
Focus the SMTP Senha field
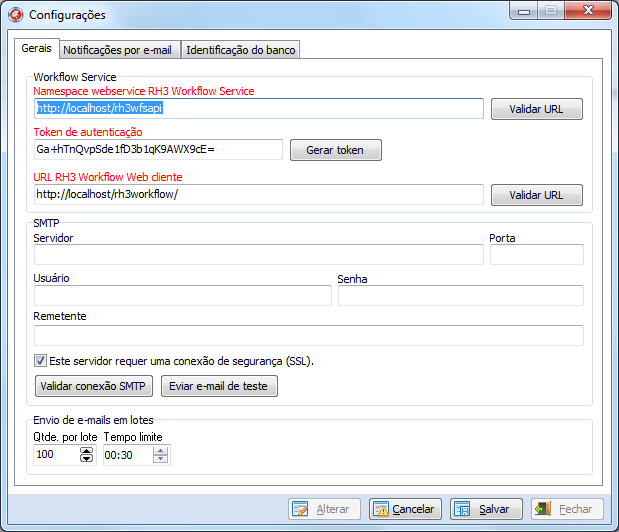click(x=460, y=295)
